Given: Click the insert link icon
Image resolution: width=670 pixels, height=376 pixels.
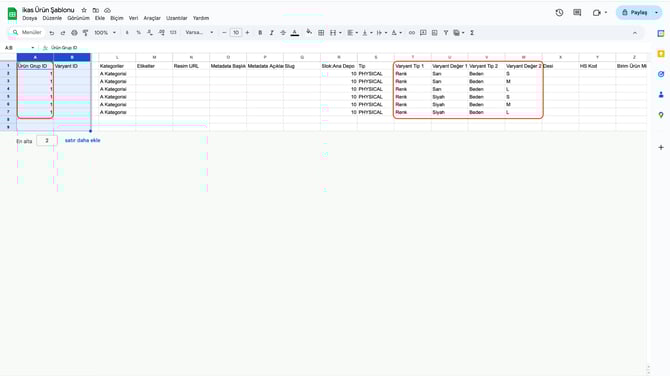Looking at the screenshot, I should 411,33.
